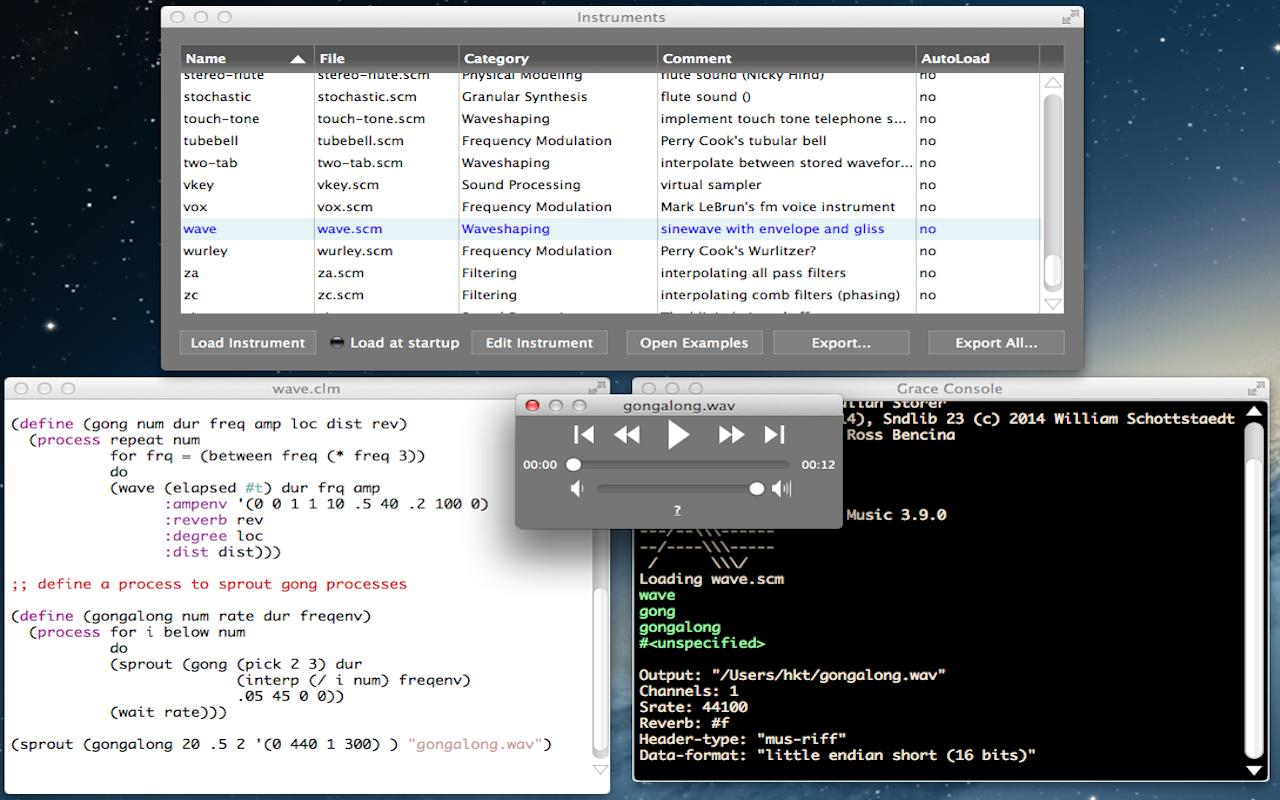This screenshot has width=1280, height=800.
Task: Click the rewind double-arrow icon
Action: point(627,434)
